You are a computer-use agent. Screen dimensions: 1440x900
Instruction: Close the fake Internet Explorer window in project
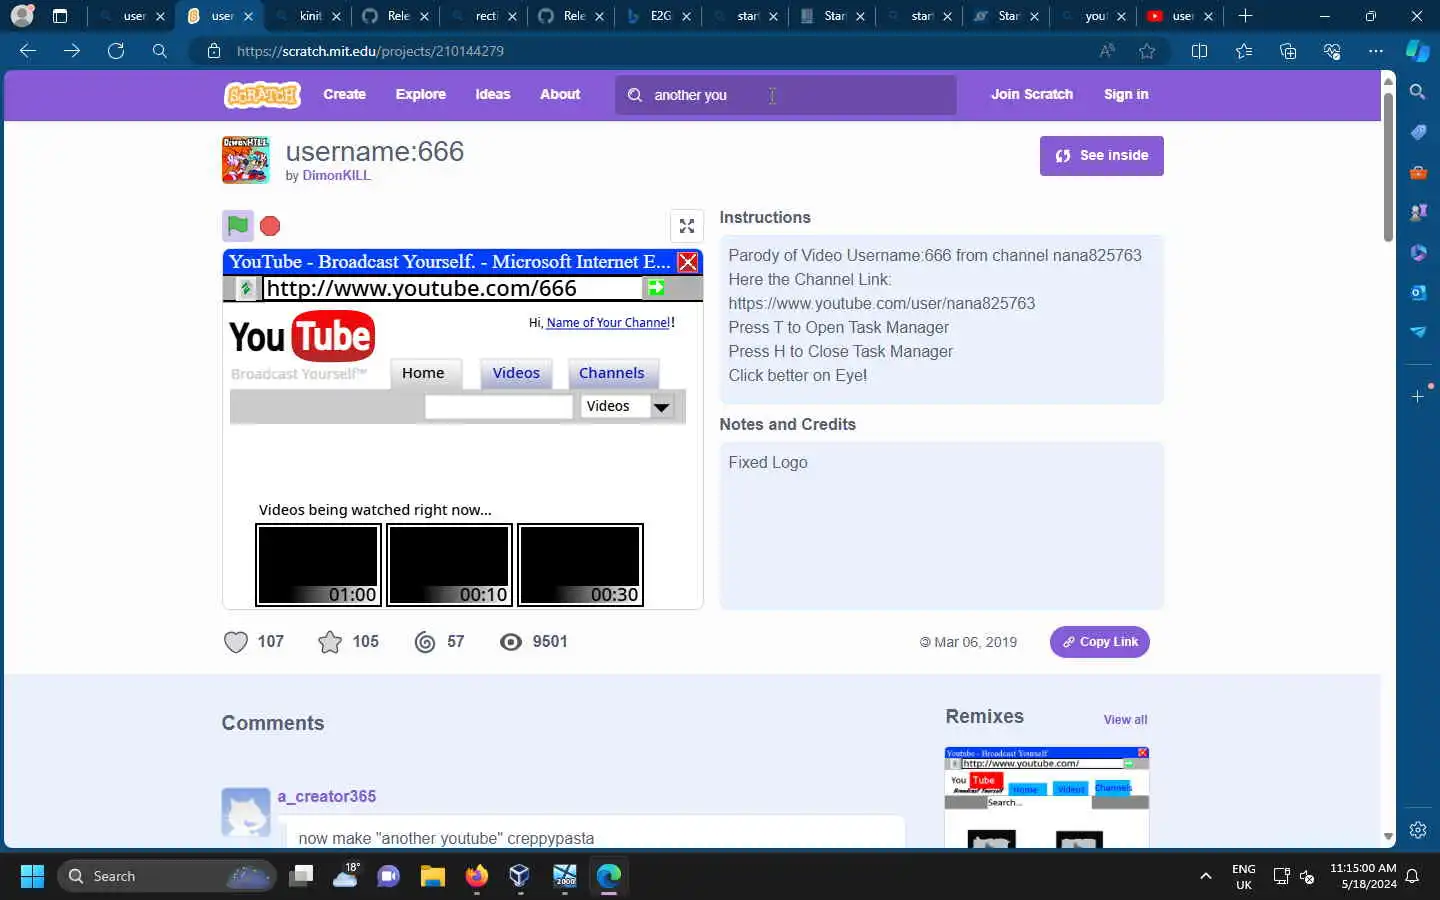pos(688,262)
